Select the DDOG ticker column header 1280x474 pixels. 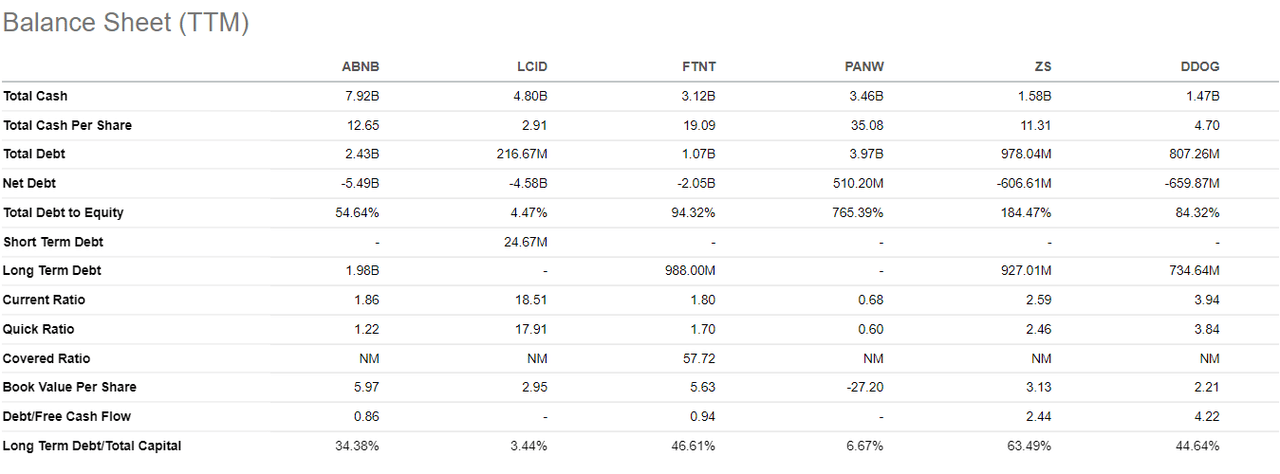click(x=1199, y=67)
